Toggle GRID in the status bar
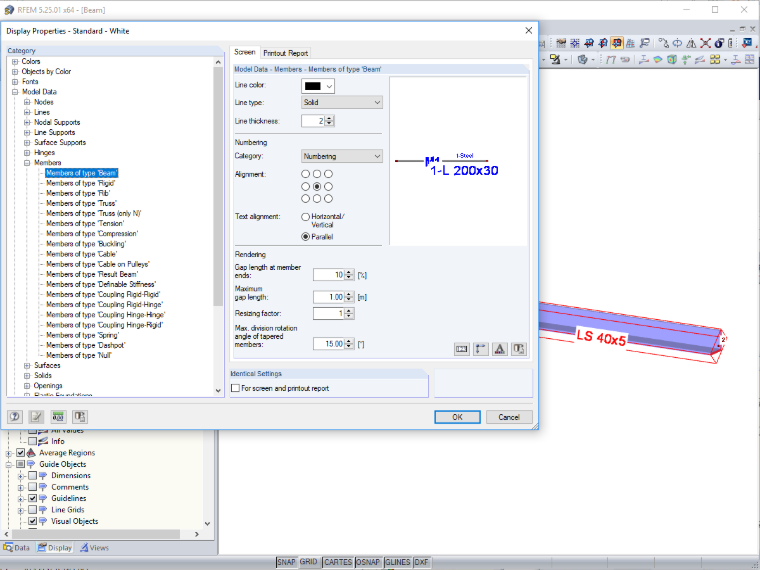This screenshot has width=760, height=570. coord(309,562)
